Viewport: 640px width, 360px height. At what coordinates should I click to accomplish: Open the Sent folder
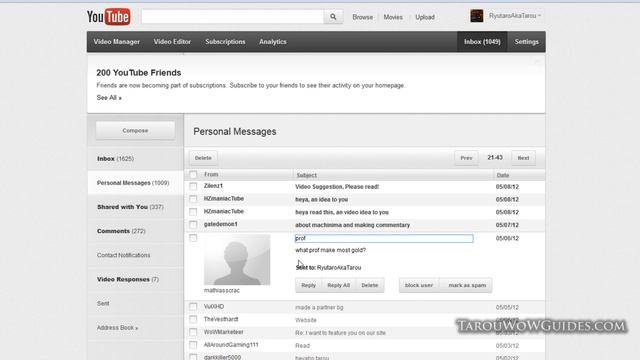click(x=103, y=303)
